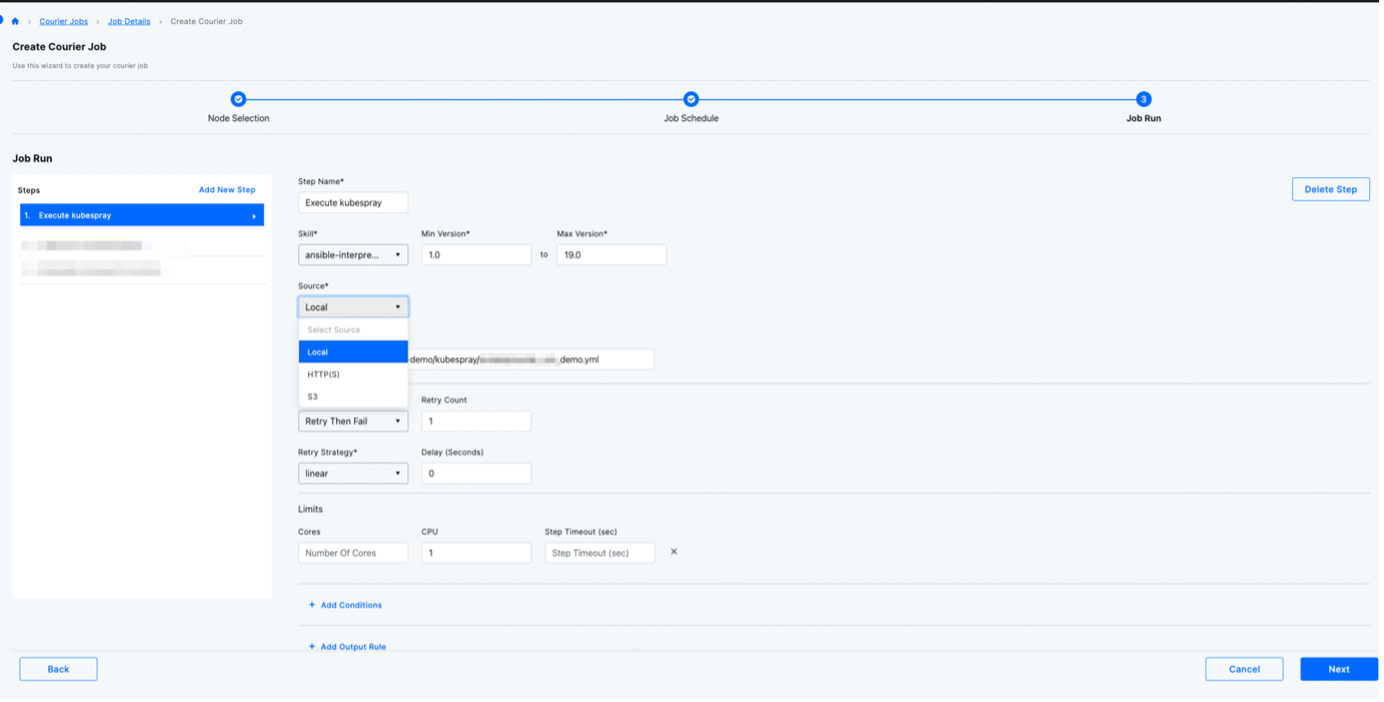Open the Retry Strategy dropdown
Screen dimensions: 1384x702
pyautogui.click(x=353, y=472)
